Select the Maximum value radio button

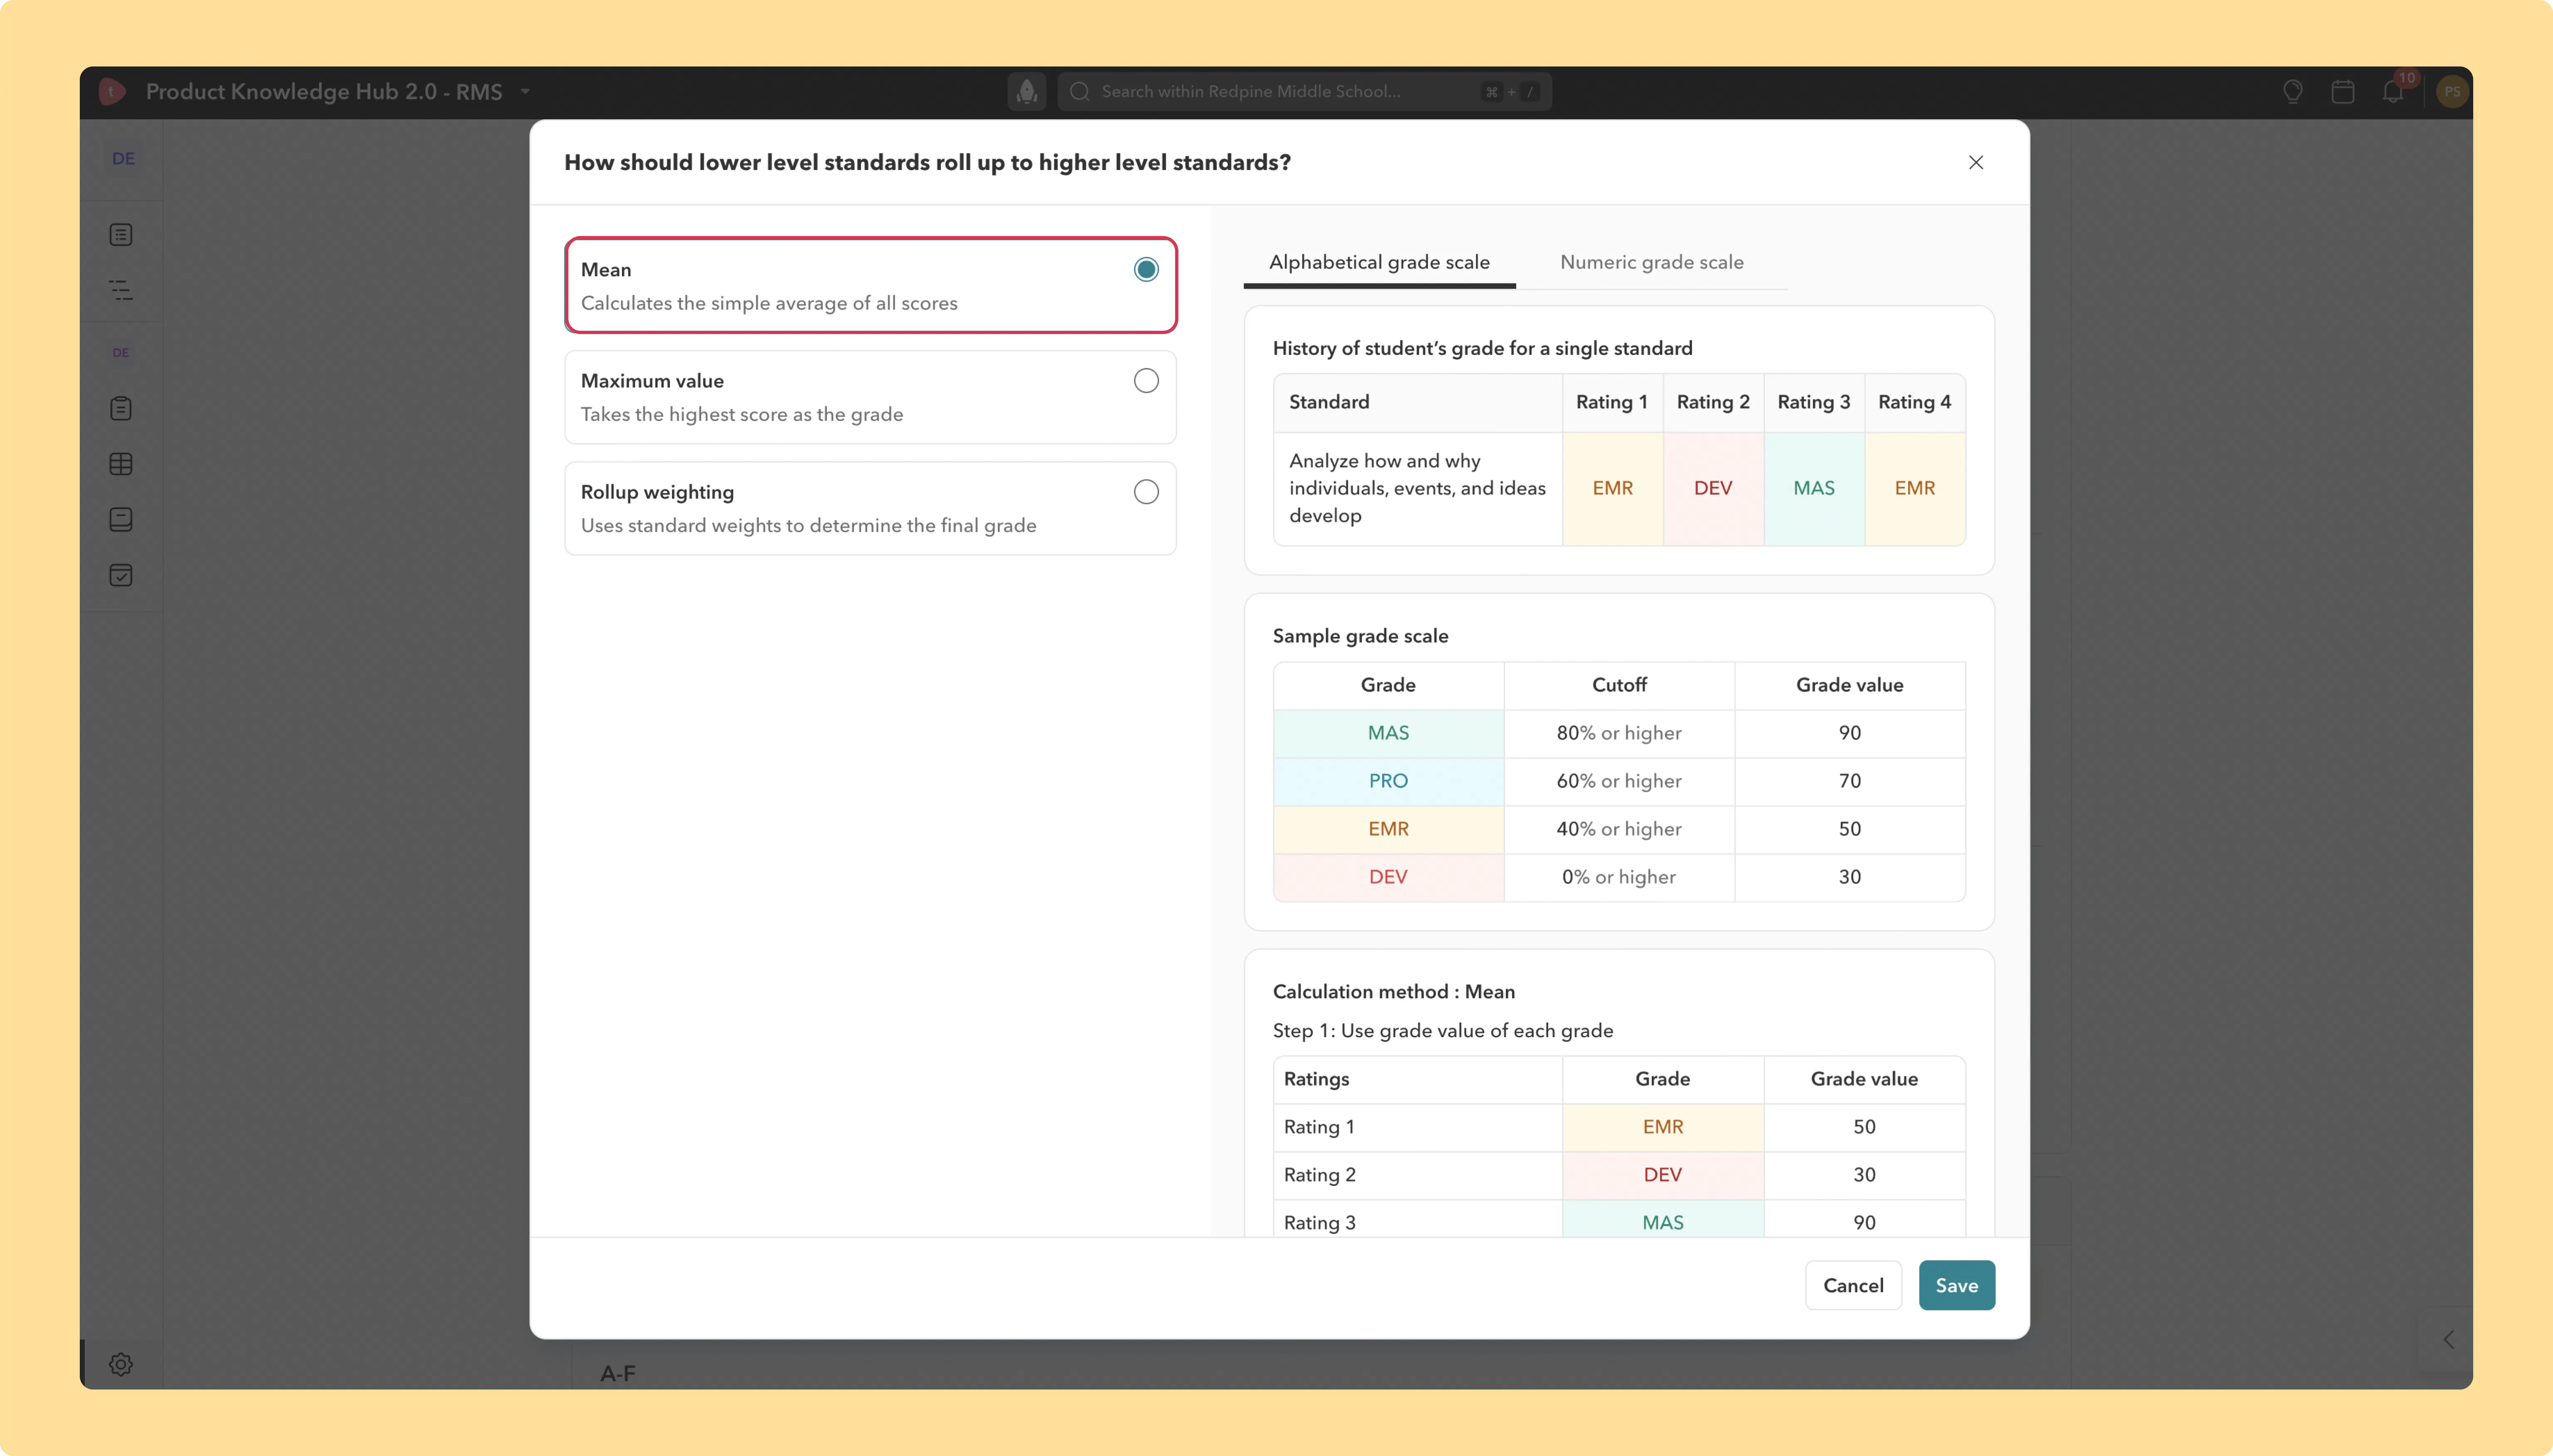1146,381
